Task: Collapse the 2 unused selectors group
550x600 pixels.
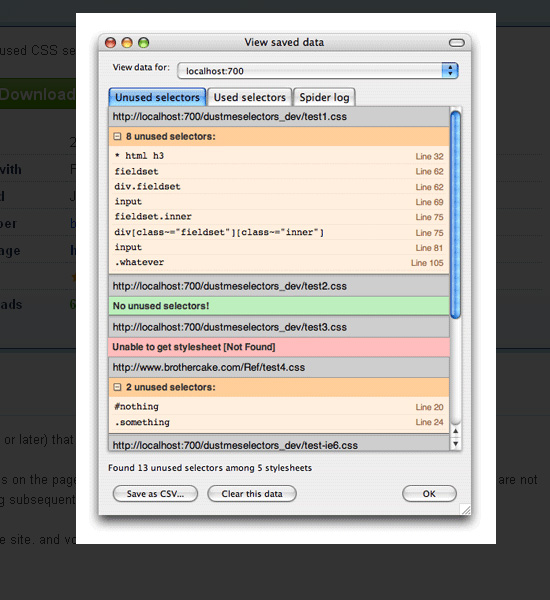Action: coord(118,387)
